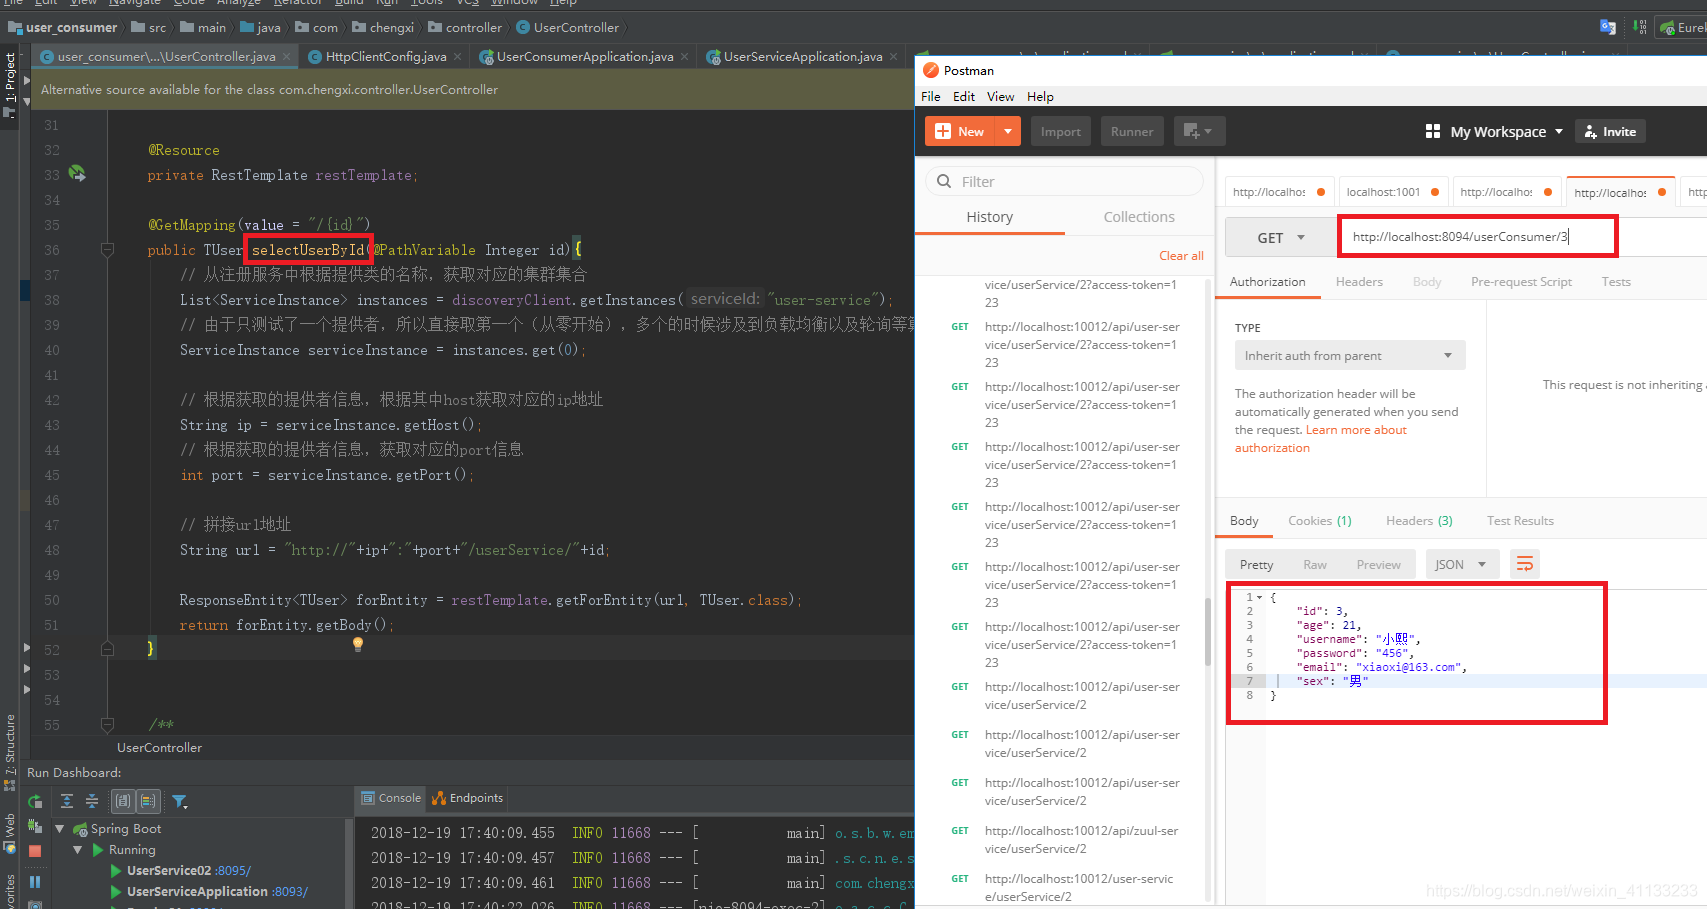The image size is (1707, 909).
Task: Open Postman File menu
Action: (931, 97)
